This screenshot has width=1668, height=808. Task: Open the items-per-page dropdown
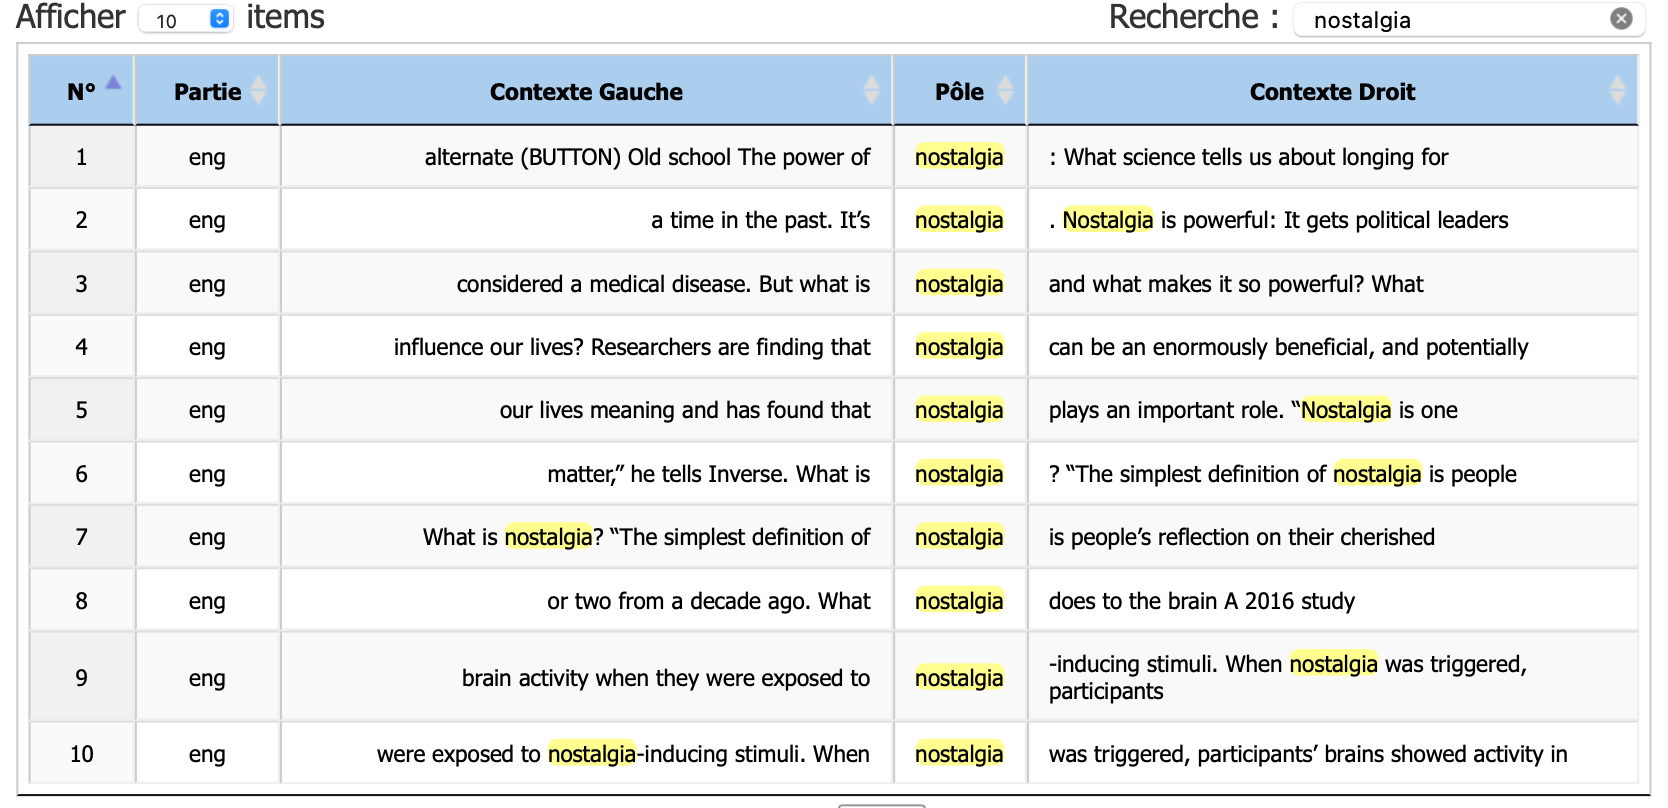185,20
